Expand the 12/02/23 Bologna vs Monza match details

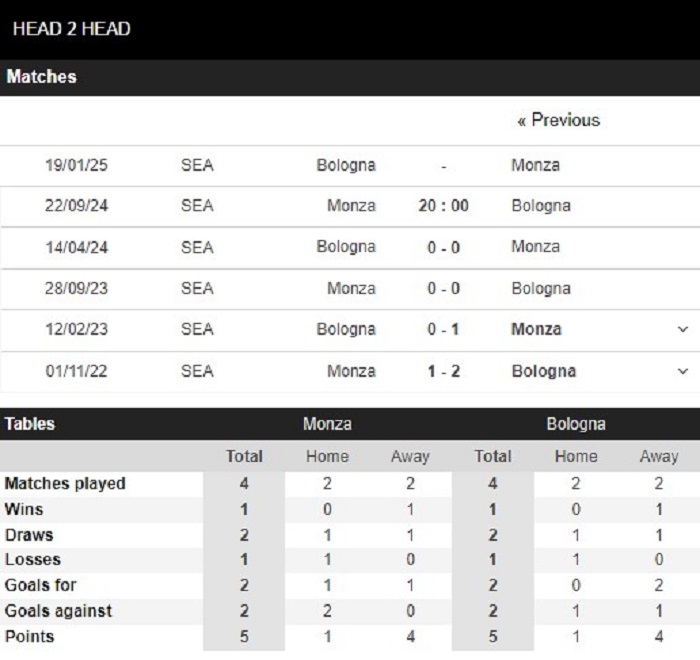[683, 330]
